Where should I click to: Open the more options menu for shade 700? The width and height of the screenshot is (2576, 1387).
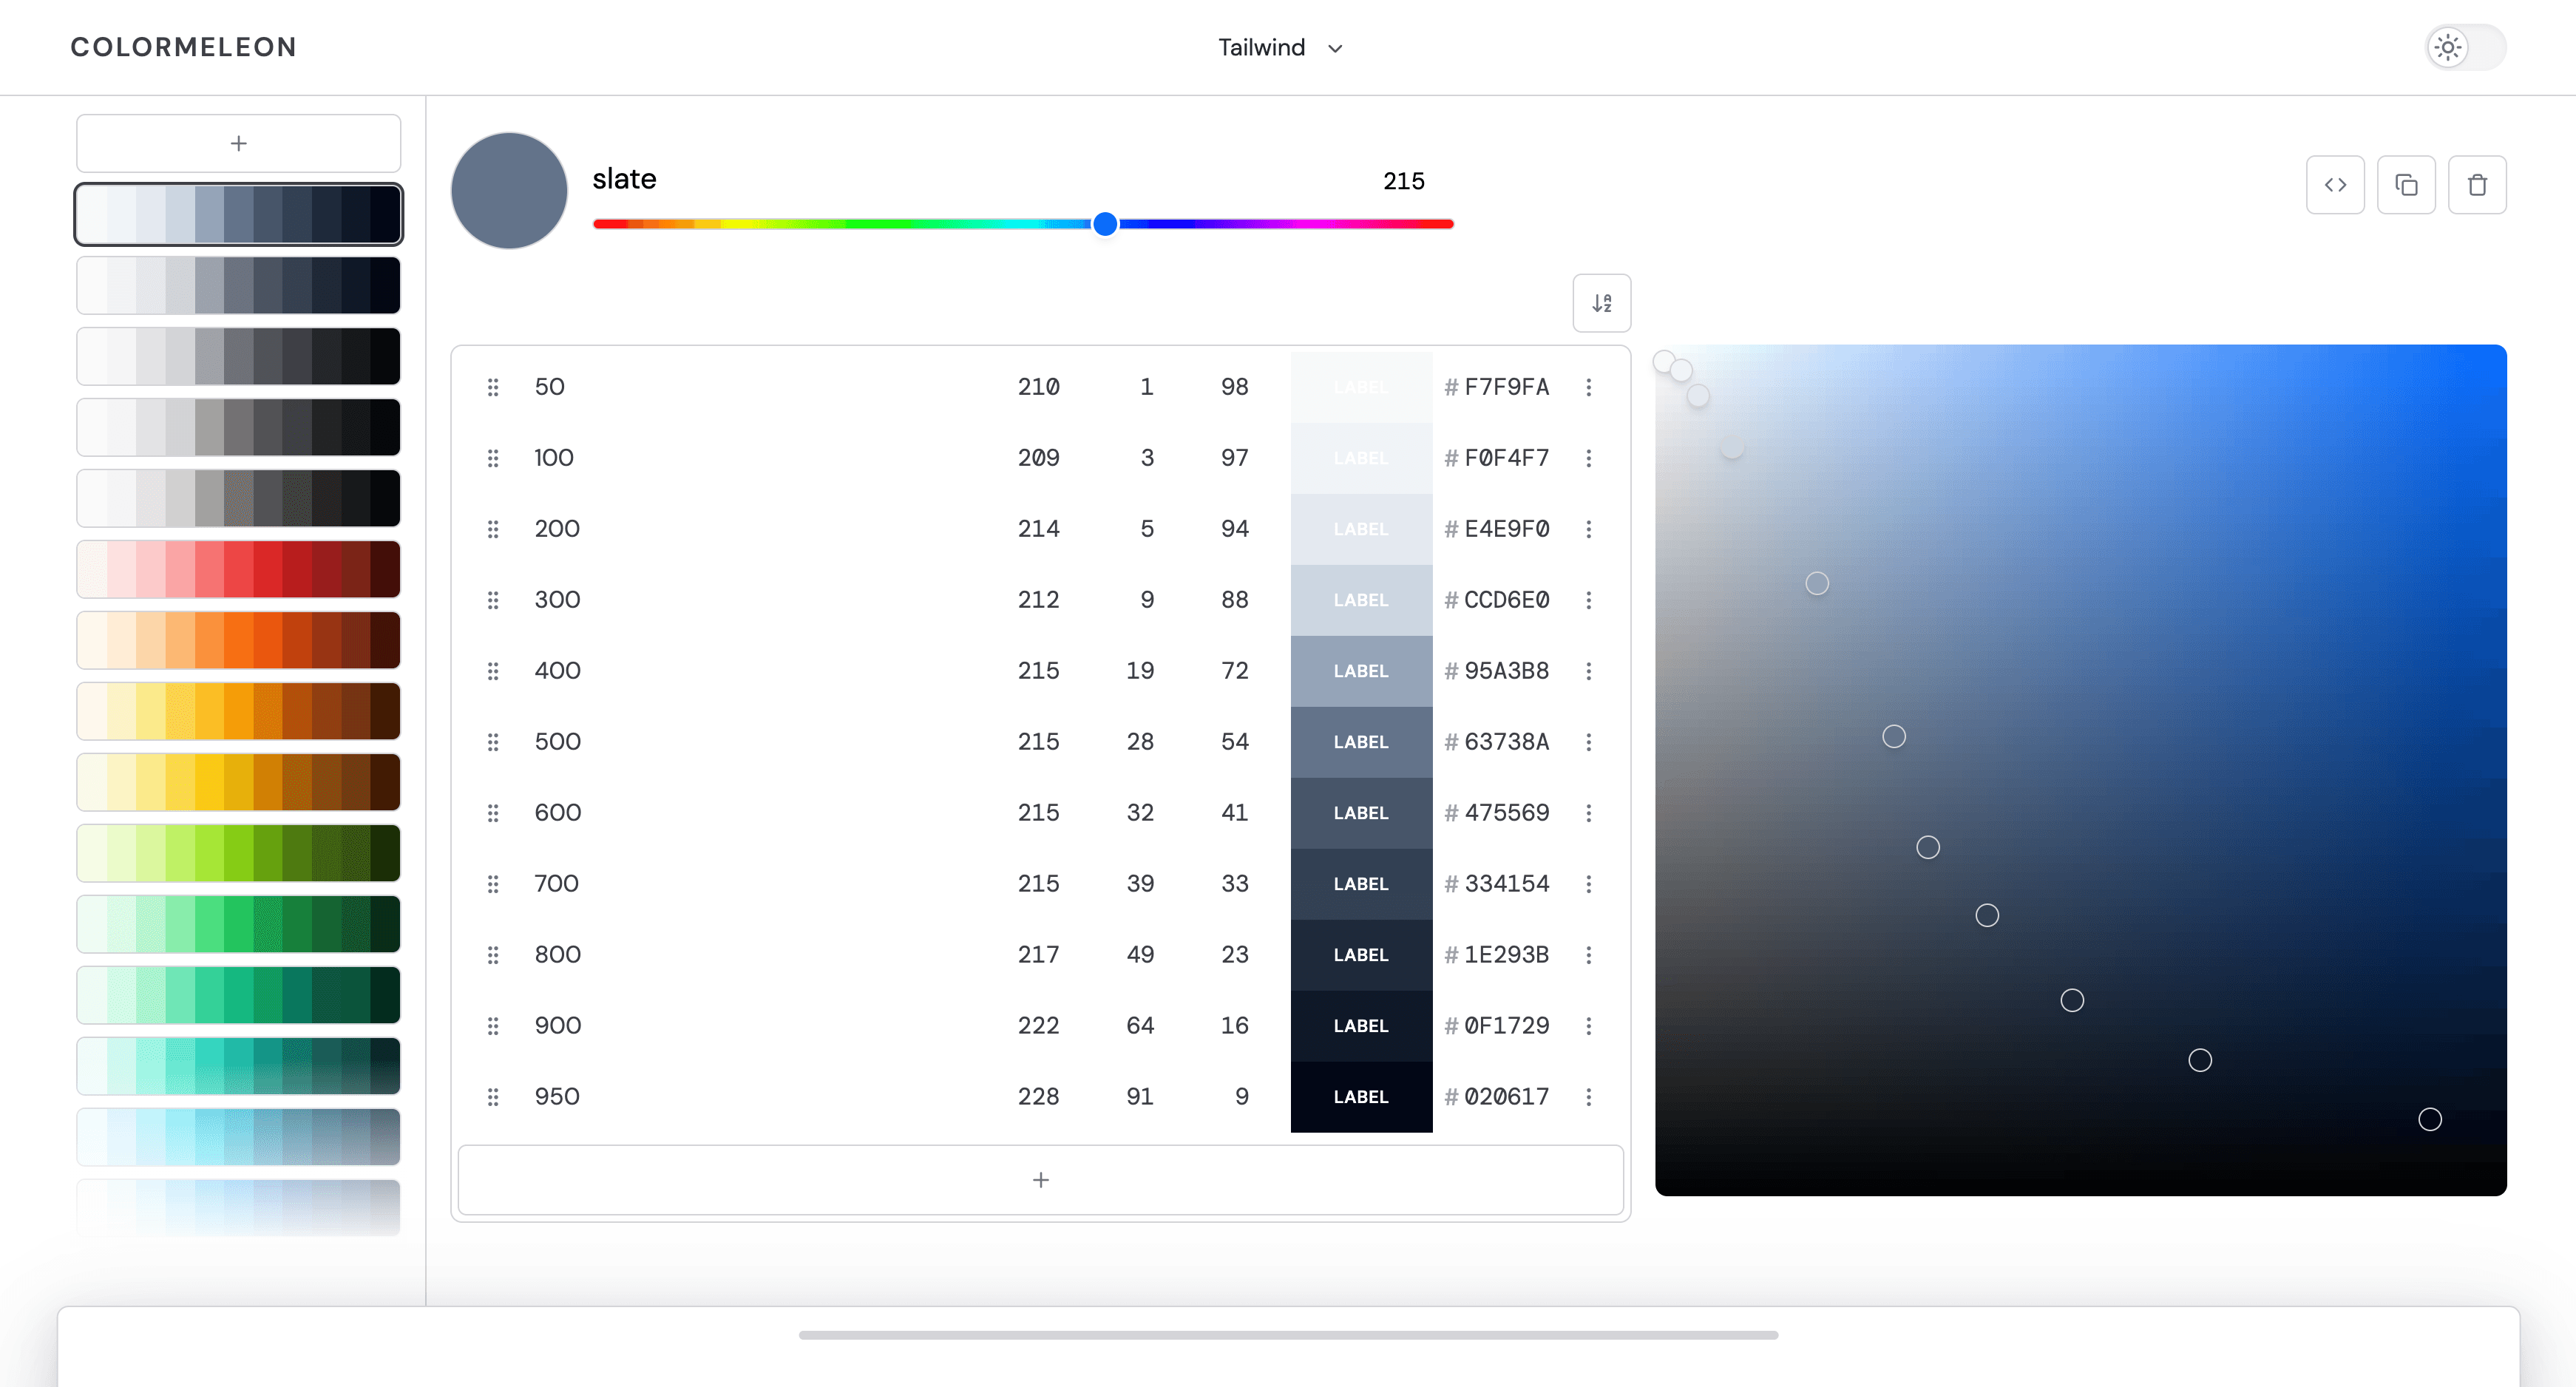pyautogui.click(x=1589, y=884)
